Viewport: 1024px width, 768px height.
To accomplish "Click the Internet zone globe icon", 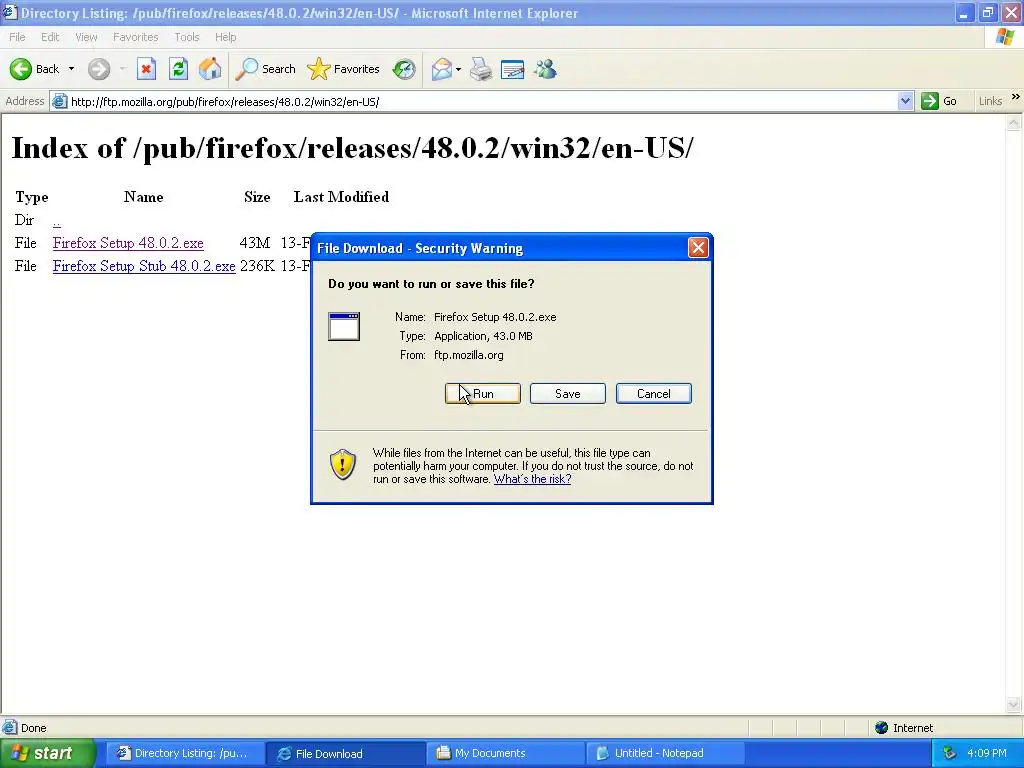I will tap(882, 728).
